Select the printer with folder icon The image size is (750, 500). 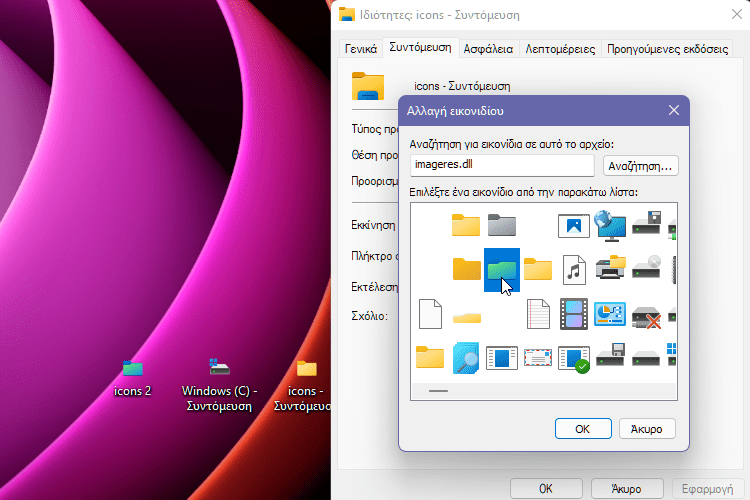pos(610,267)
